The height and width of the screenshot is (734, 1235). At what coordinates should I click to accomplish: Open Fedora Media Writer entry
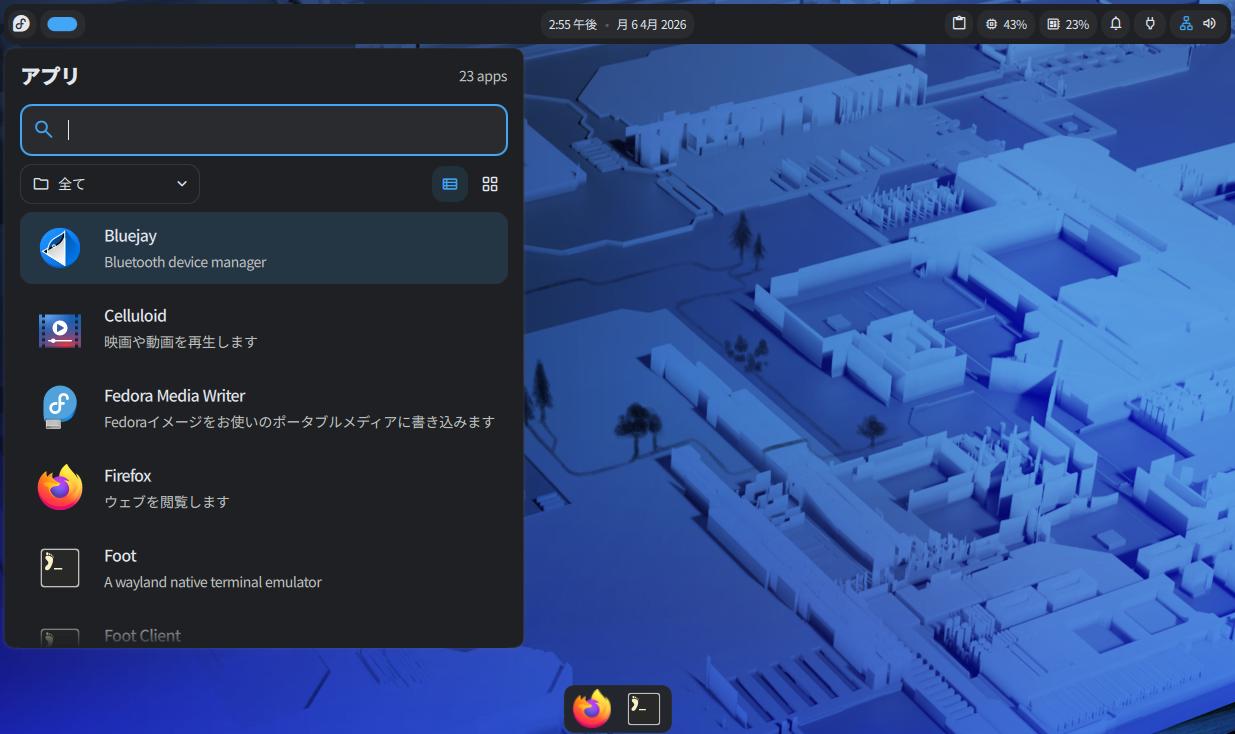tap(264, 408)
